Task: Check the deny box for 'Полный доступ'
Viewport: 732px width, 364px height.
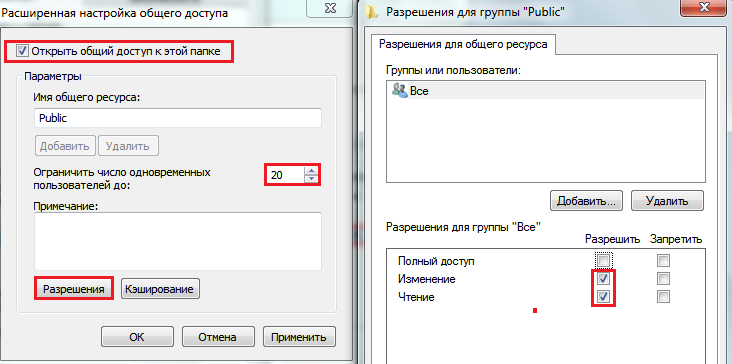Action: (x=663, y=260)
